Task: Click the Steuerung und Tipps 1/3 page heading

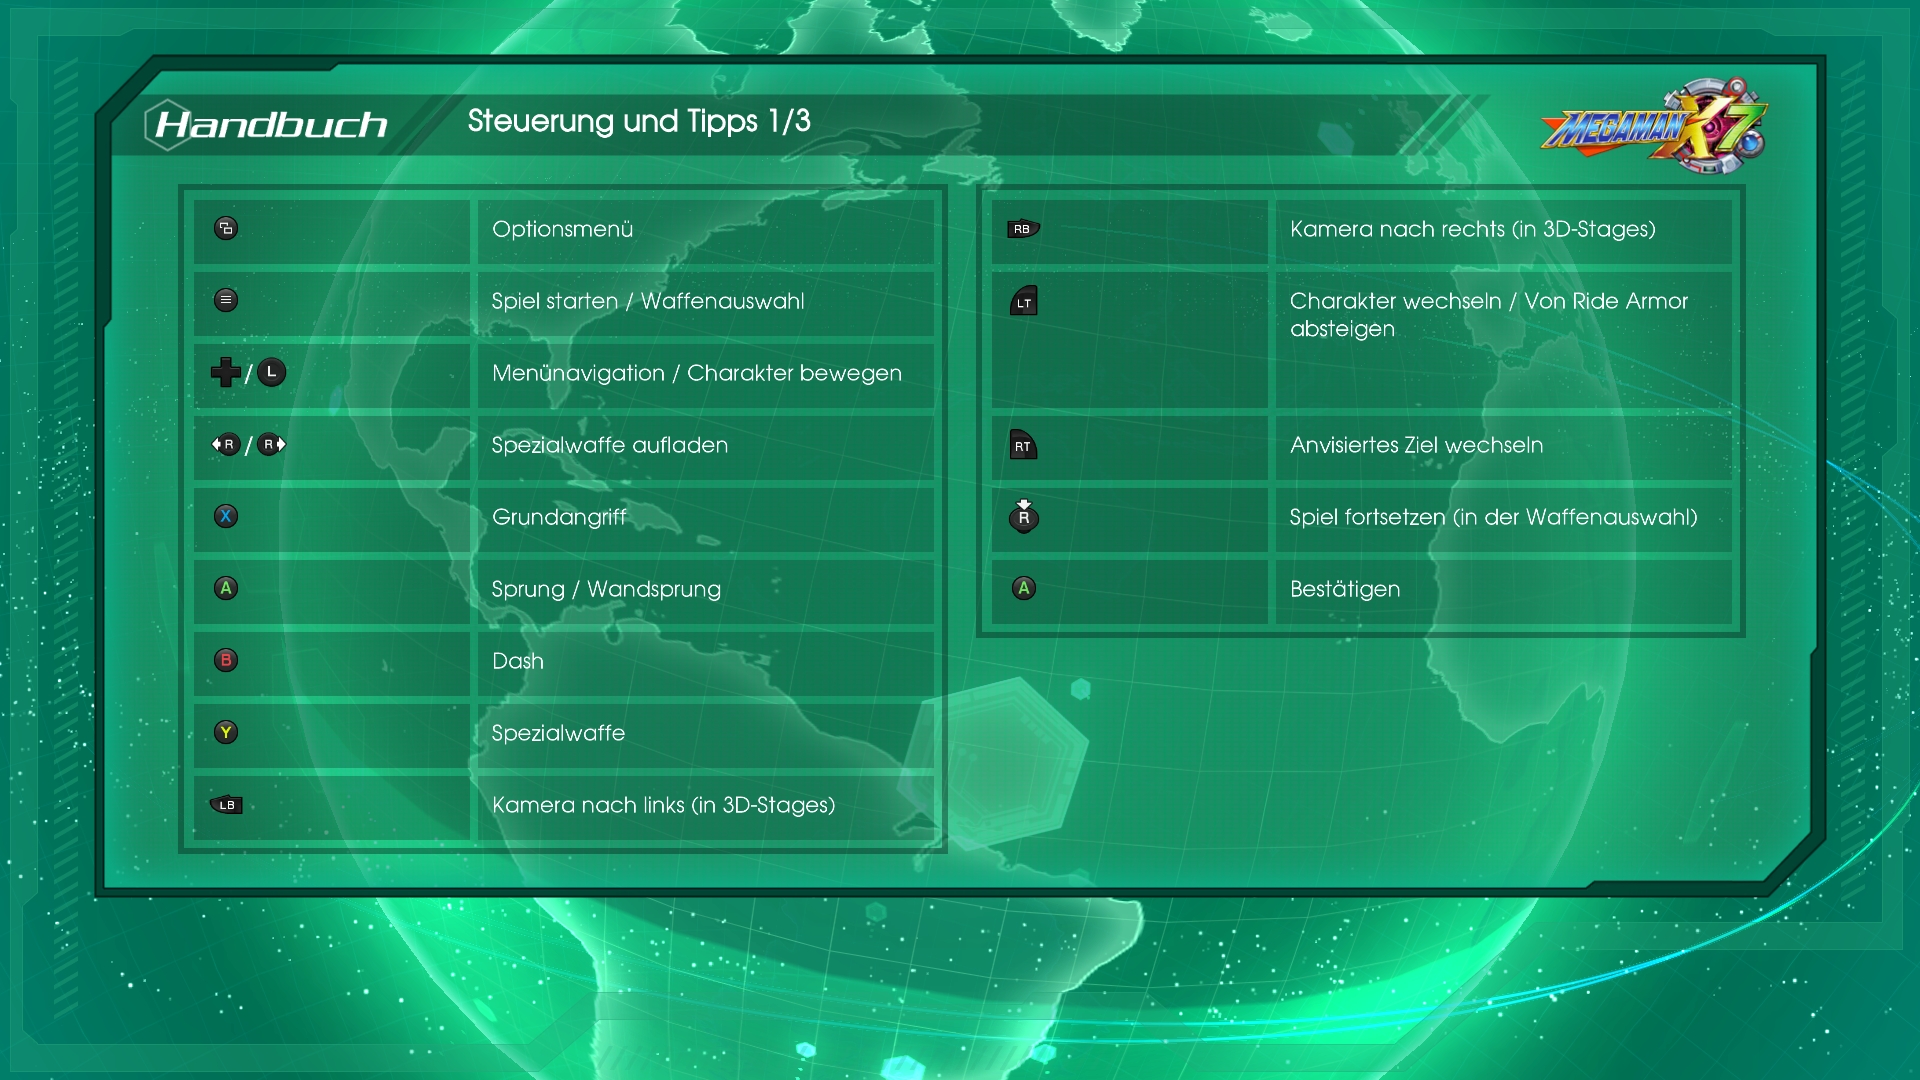Action: (638, 121)
